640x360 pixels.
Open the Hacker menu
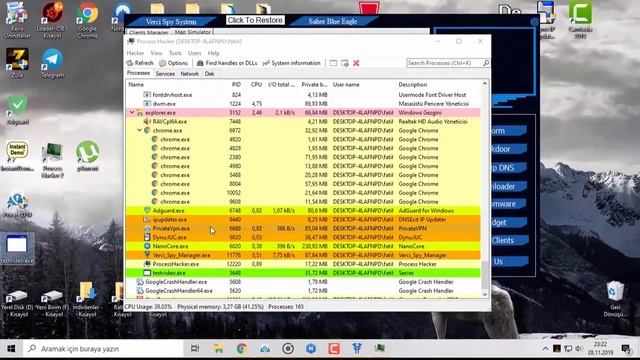(x=135, y=53)
